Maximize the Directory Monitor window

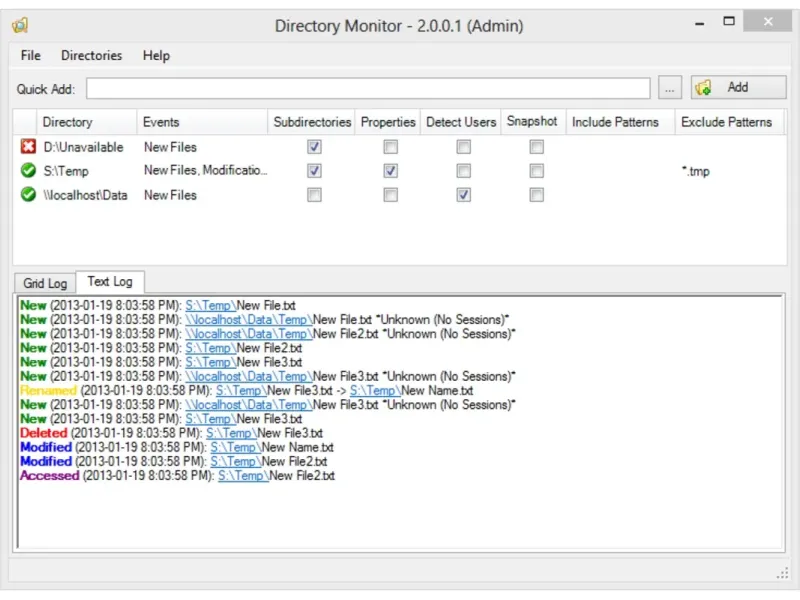pos(729,21)
